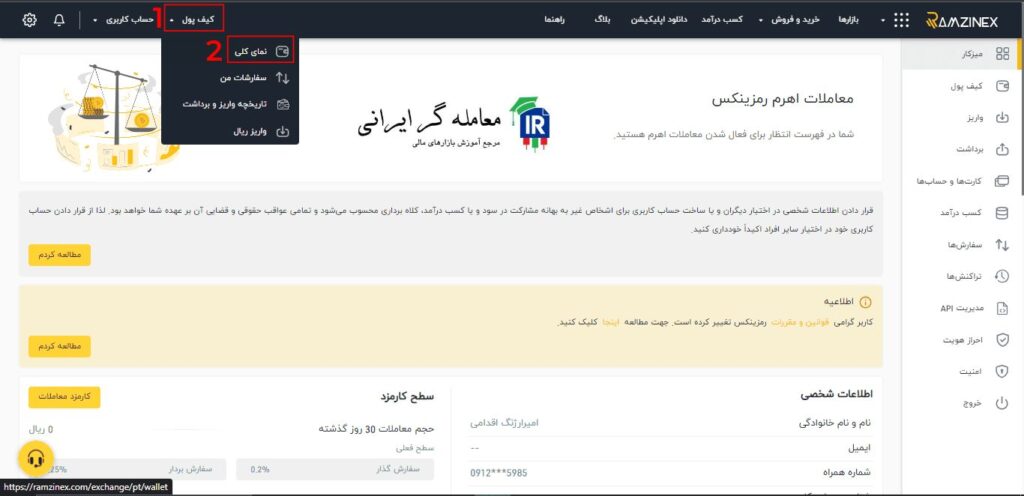Open the apps grid icon
1024x496 pixels.
[x=901, y=20]
